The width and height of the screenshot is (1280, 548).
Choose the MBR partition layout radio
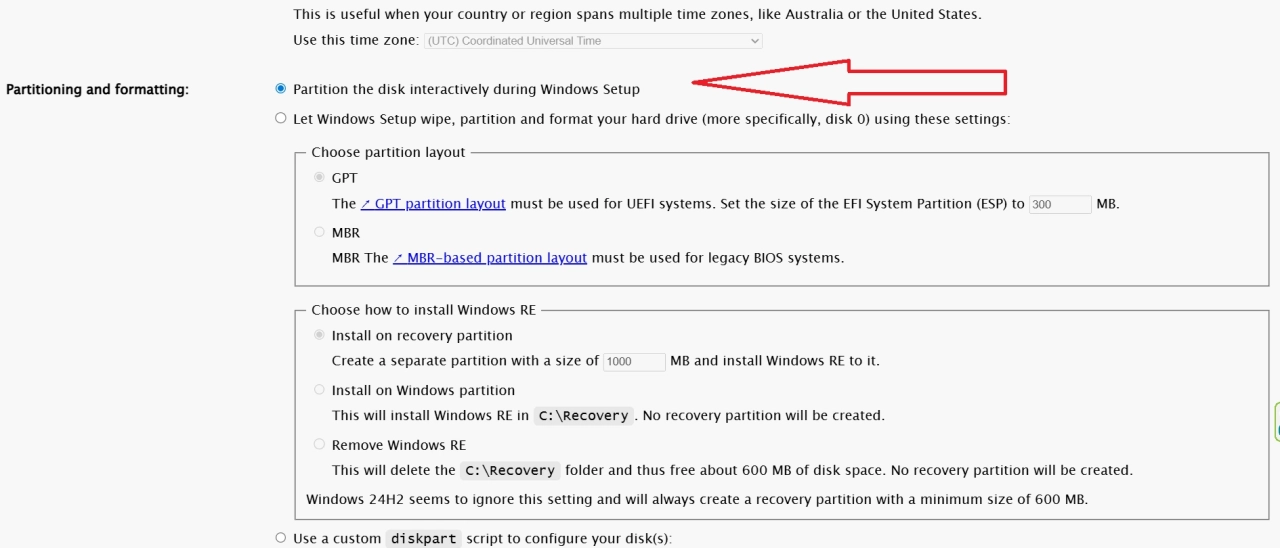pyautogui.click(x=320, y=232)
